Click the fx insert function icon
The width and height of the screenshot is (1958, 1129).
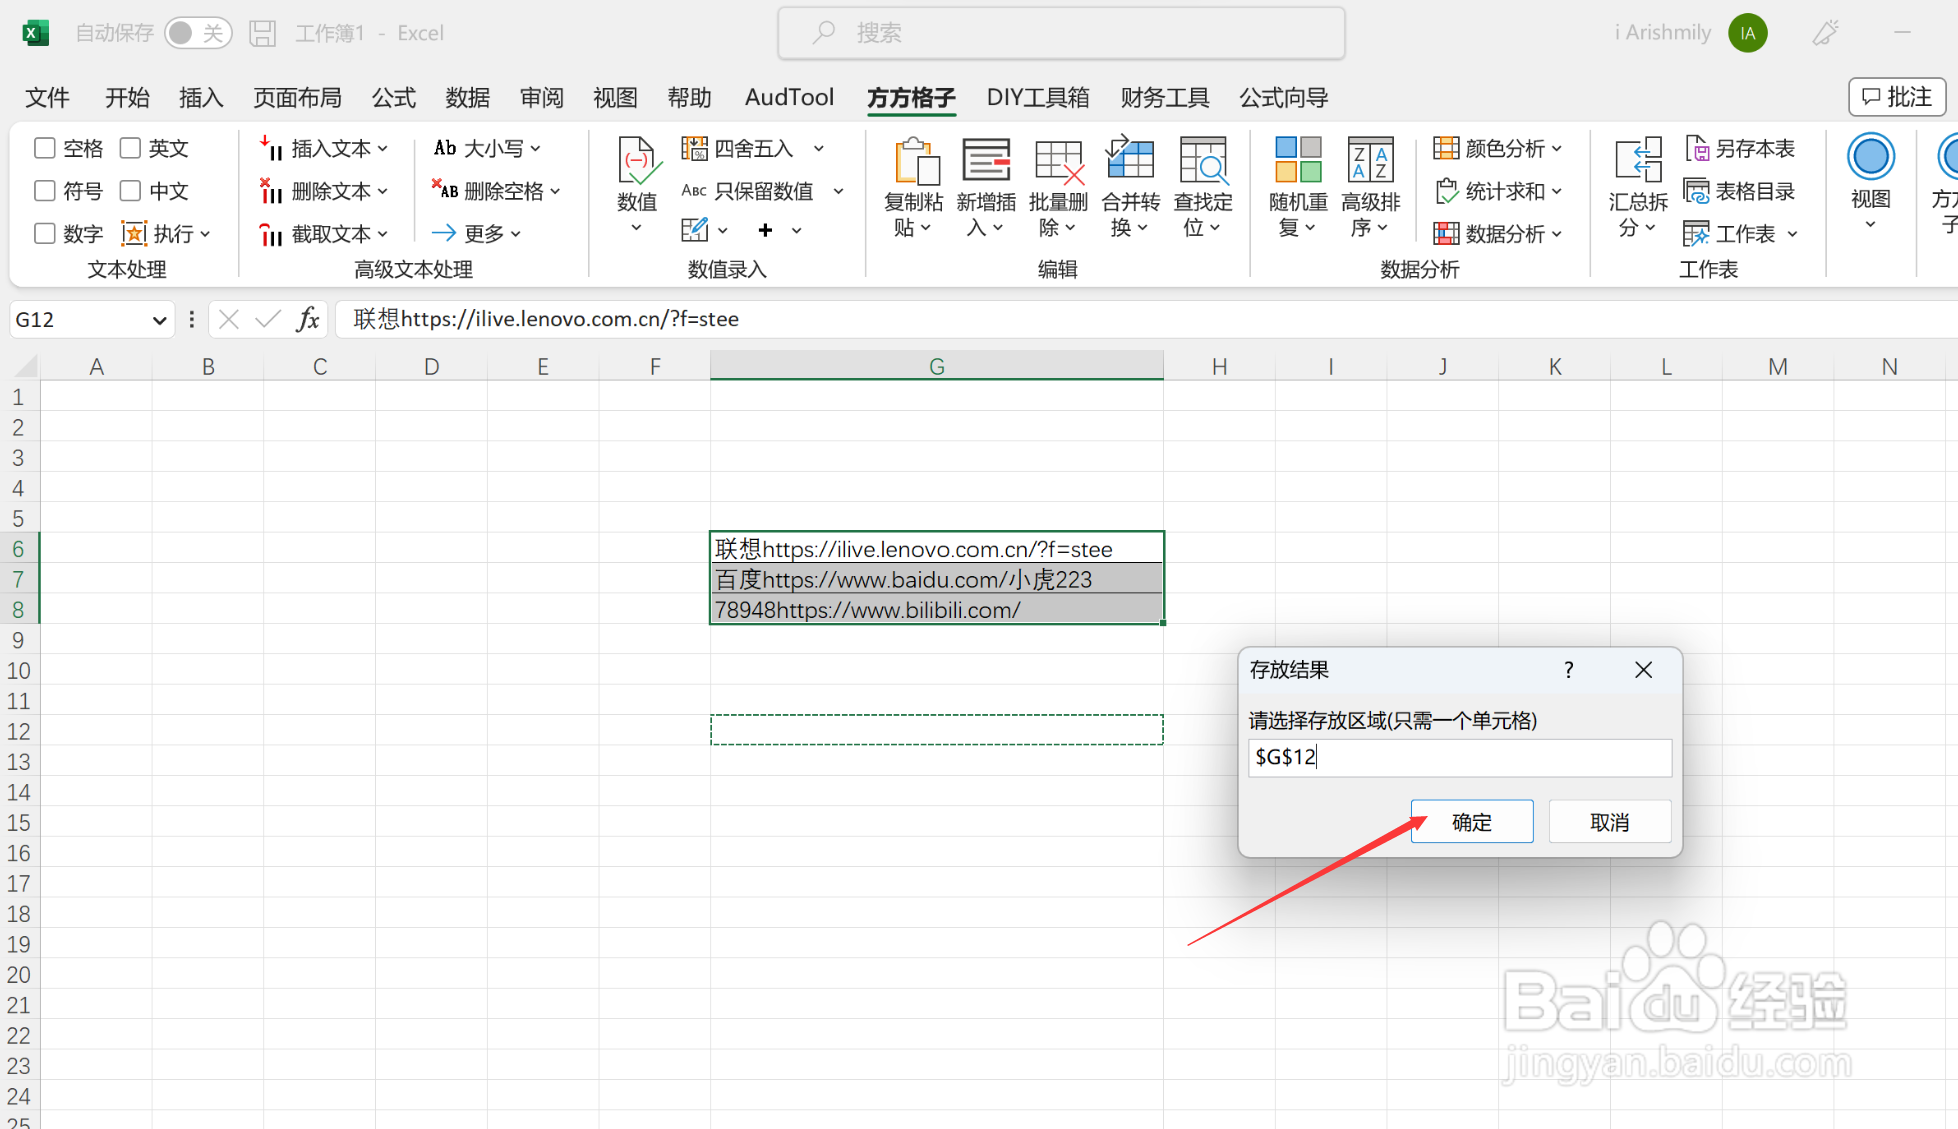[308, 319]
